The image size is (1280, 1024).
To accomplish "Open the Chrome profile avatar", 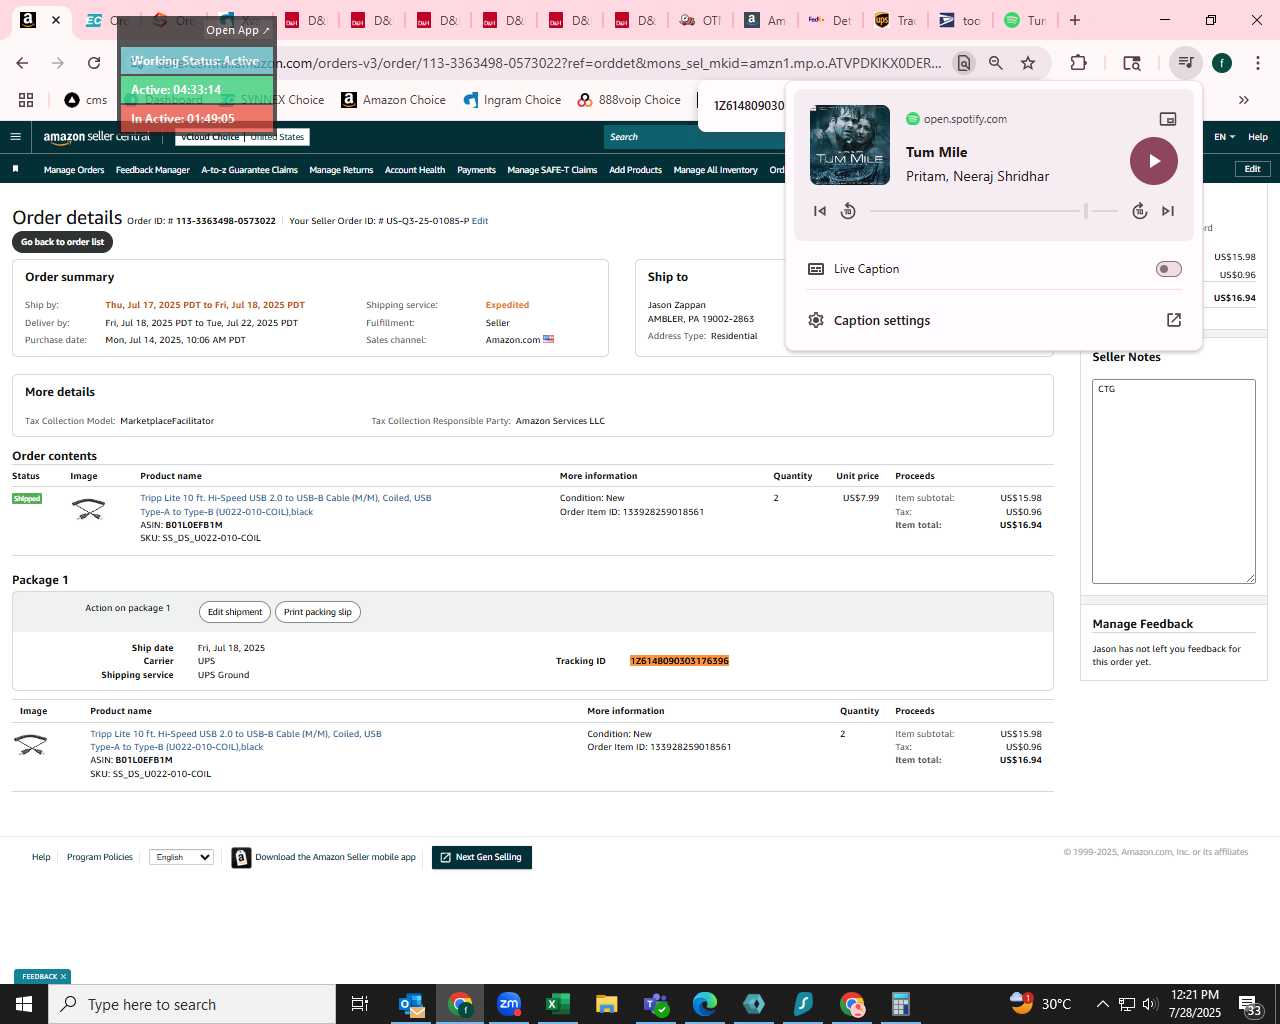I will click(x=1222, y=63).
